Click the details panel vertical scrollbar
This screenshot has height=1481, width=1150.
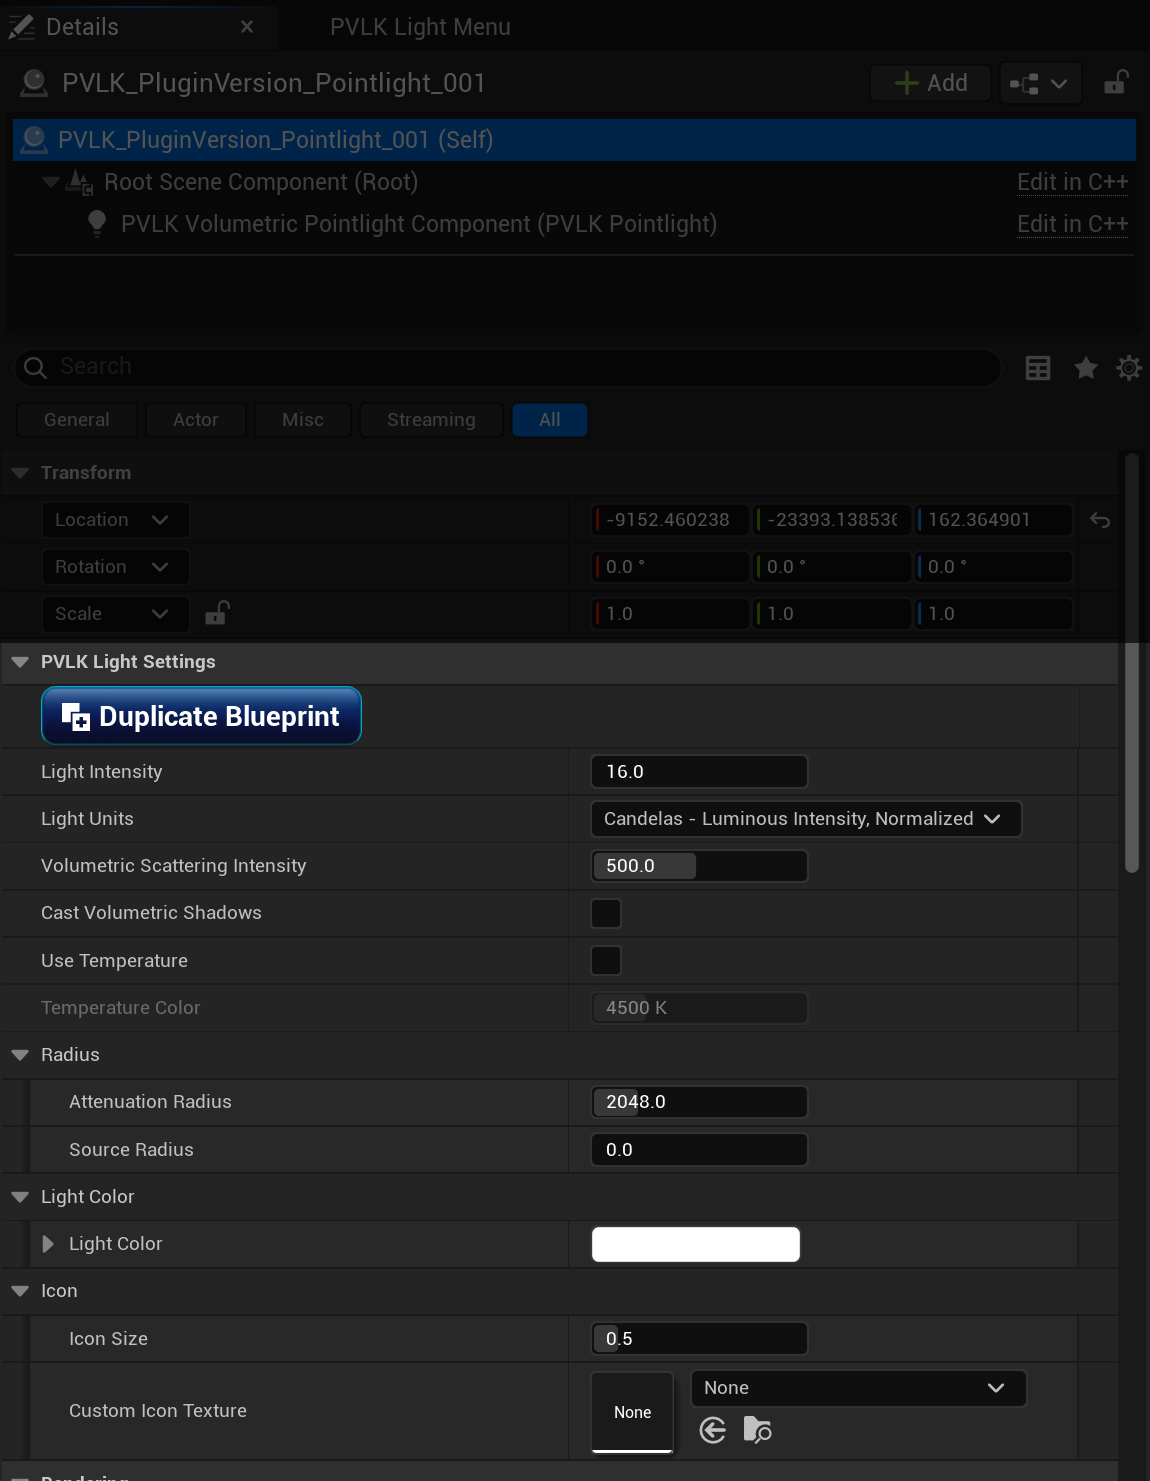pyautogui.click(x=1132, y=664)
